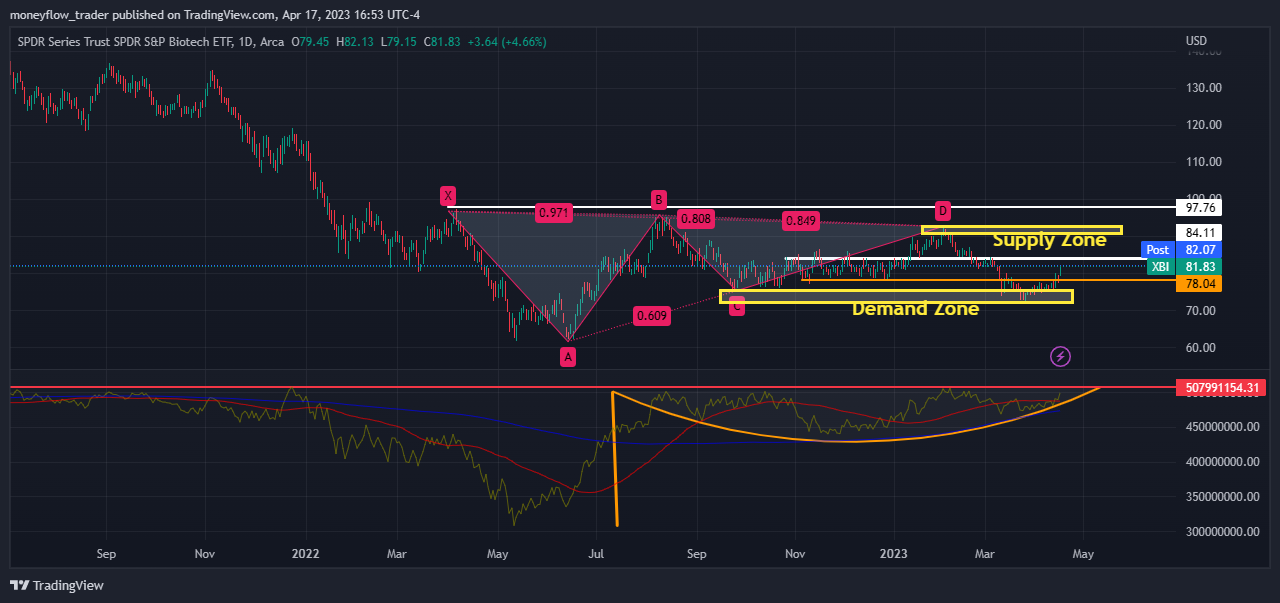Click the 1D interval in the legend
Screen dimensions: 1280x603
tap(245, 42)
